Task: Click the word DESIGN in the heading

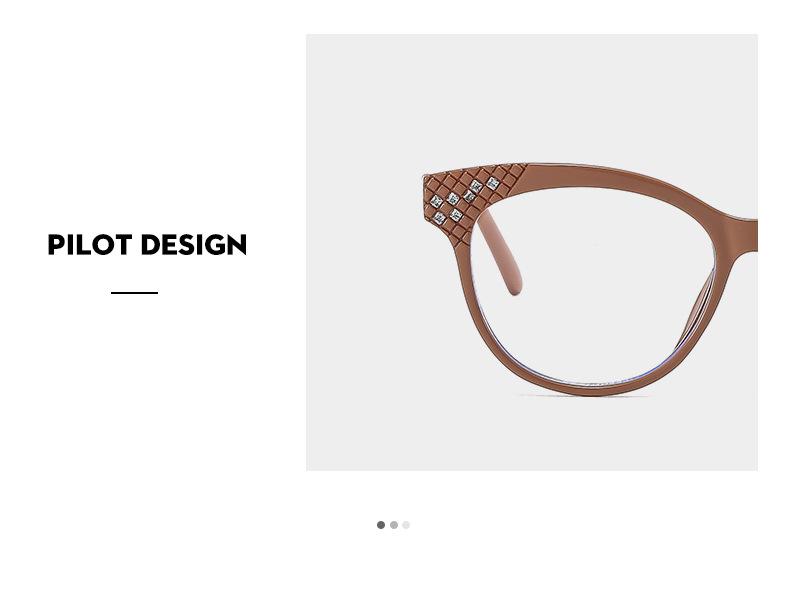Action: [x=194, y=244]
